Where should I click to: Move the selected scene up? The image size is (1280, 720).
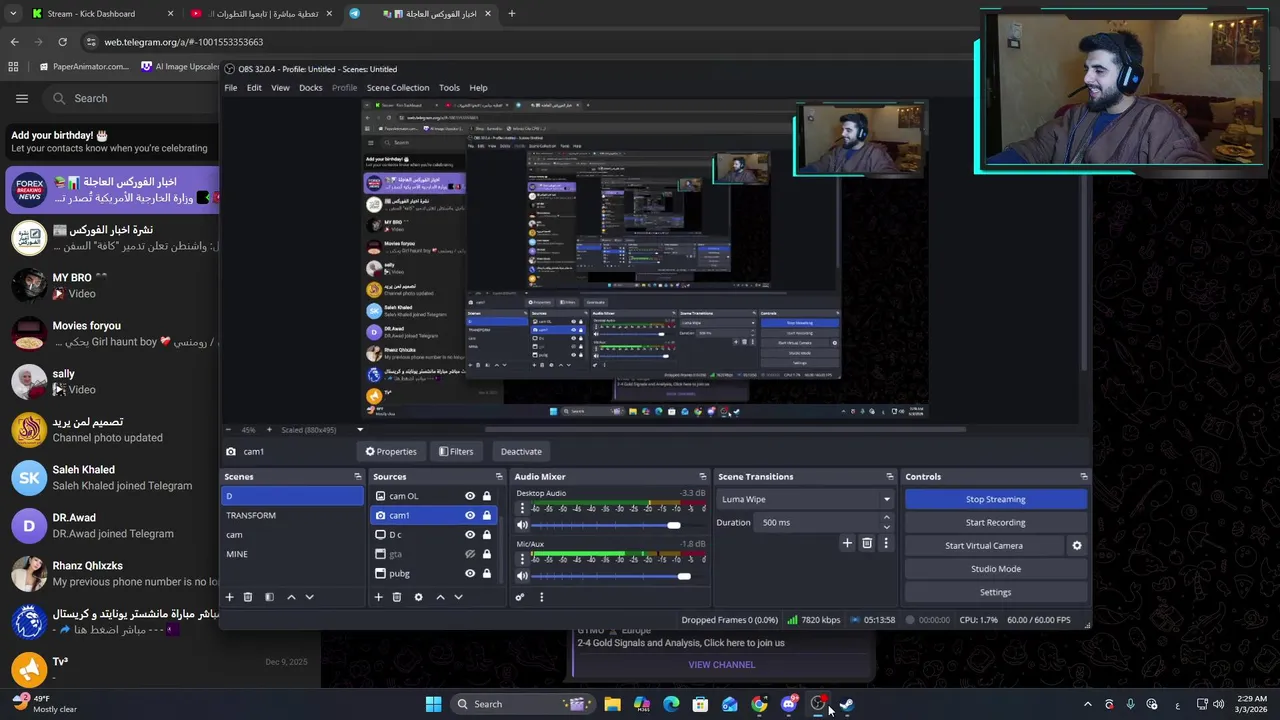coord(291,597)
